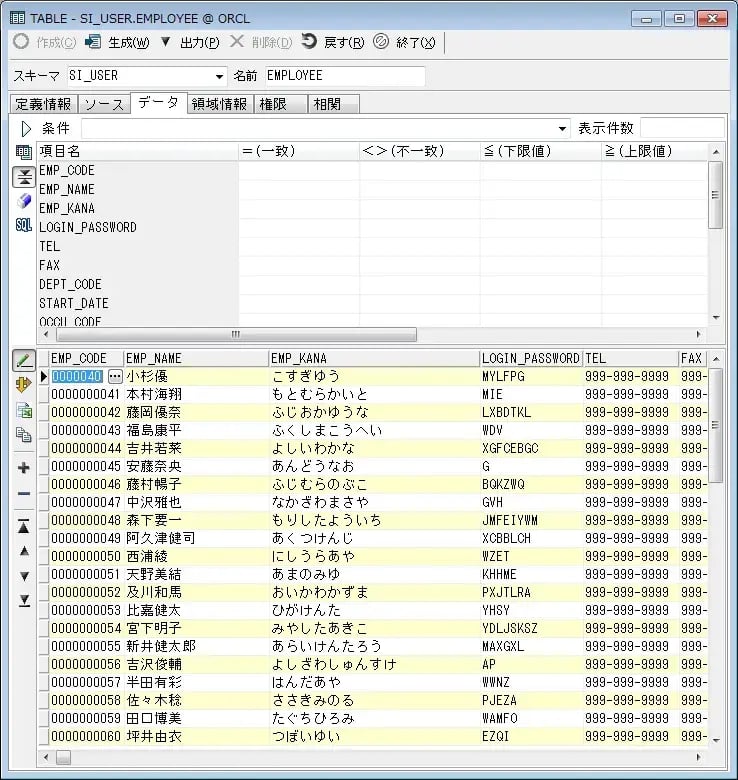
Task: Open the ソース tab
Action: [104, 104]
